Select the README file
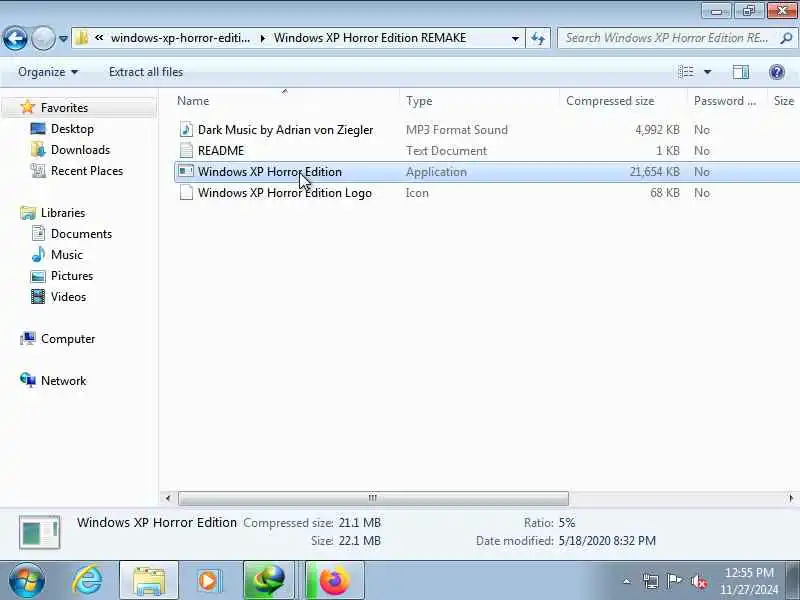 coord(221,151)
